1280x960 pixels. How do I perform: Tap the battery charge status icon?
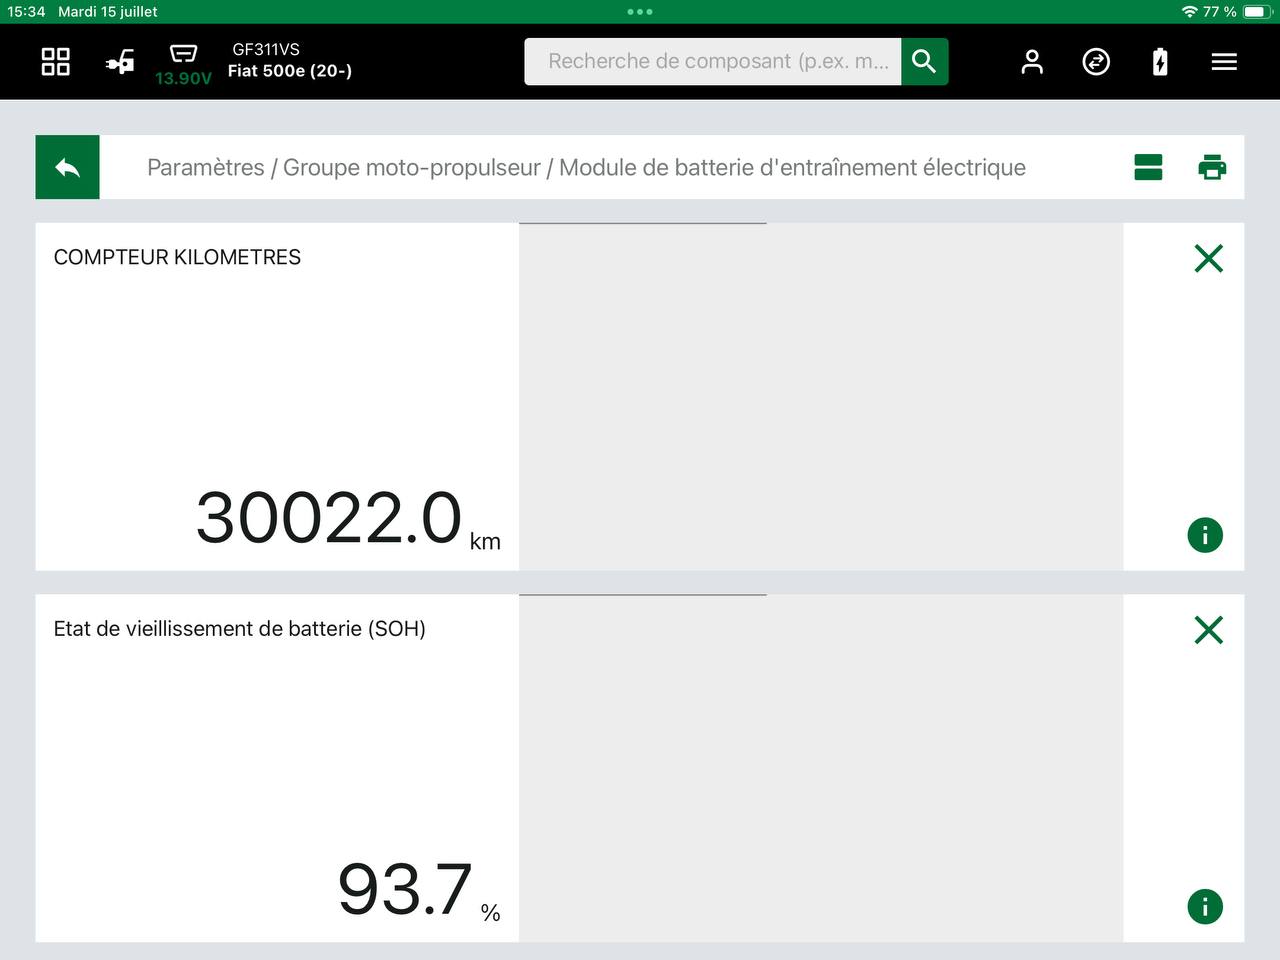click(x=1160, y=62)
